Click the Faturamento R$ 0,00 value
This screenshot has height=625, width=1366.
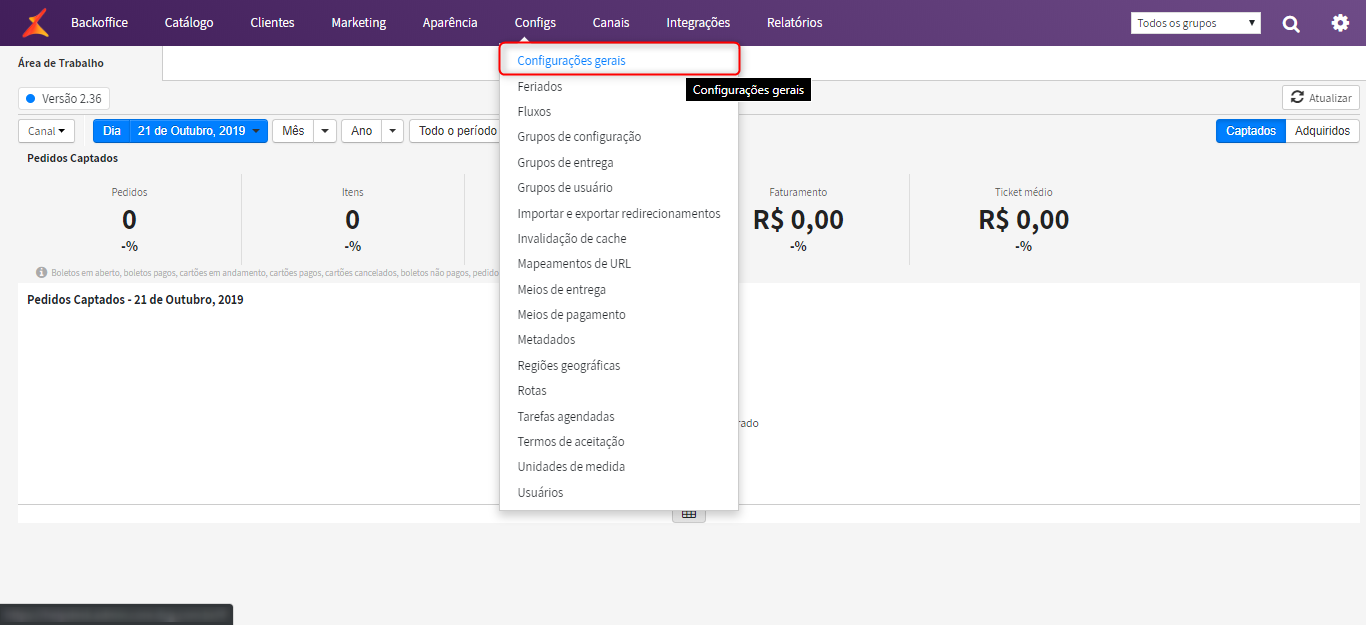point(798,220)
